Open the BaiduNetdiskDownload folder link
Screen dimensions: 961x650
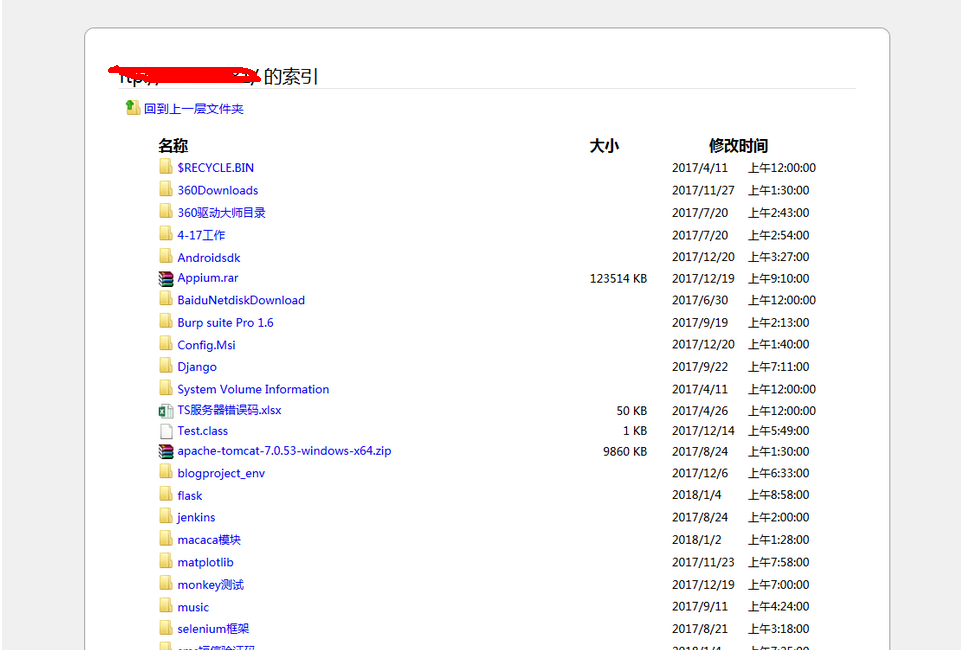(x=241, y=300)
